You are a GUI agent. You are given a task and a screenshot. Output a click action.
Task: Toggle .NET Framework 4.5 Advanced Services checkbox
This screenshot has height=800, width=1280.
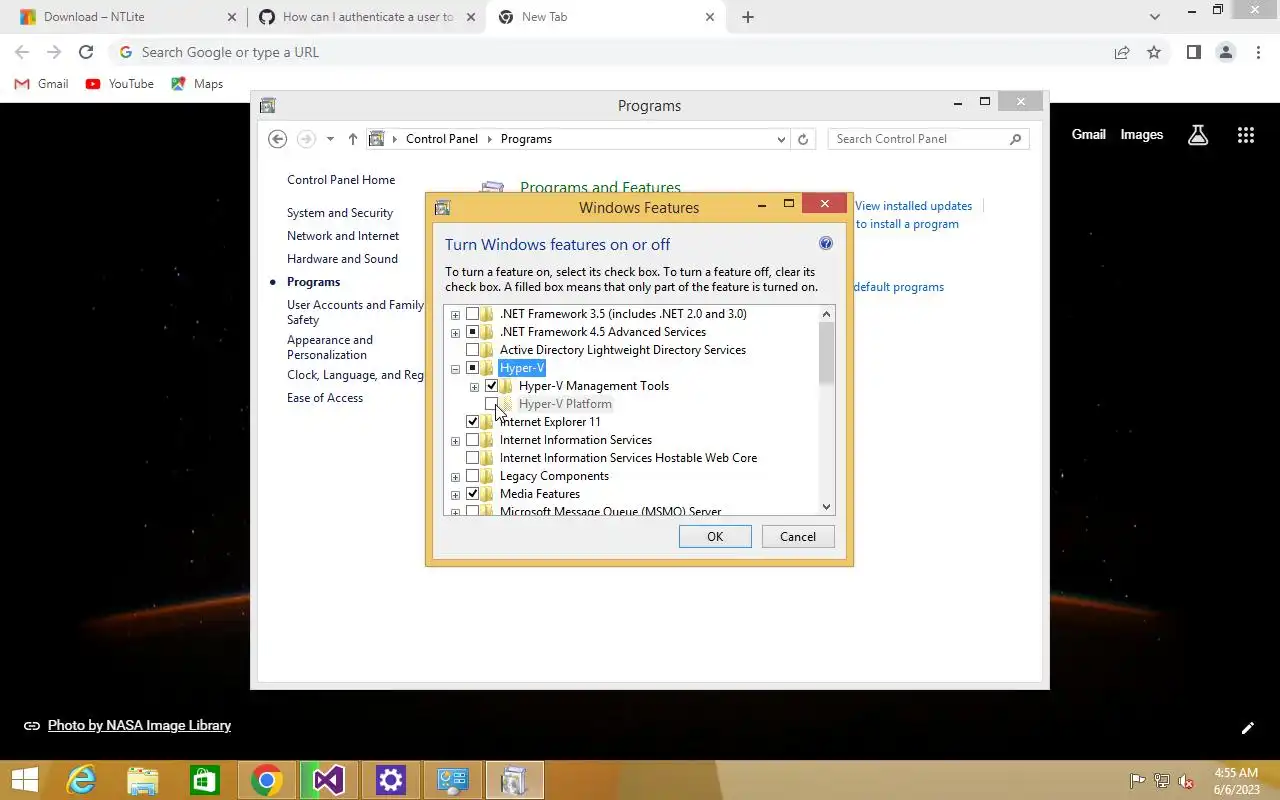pyautogui.click(x=473, y=332)
